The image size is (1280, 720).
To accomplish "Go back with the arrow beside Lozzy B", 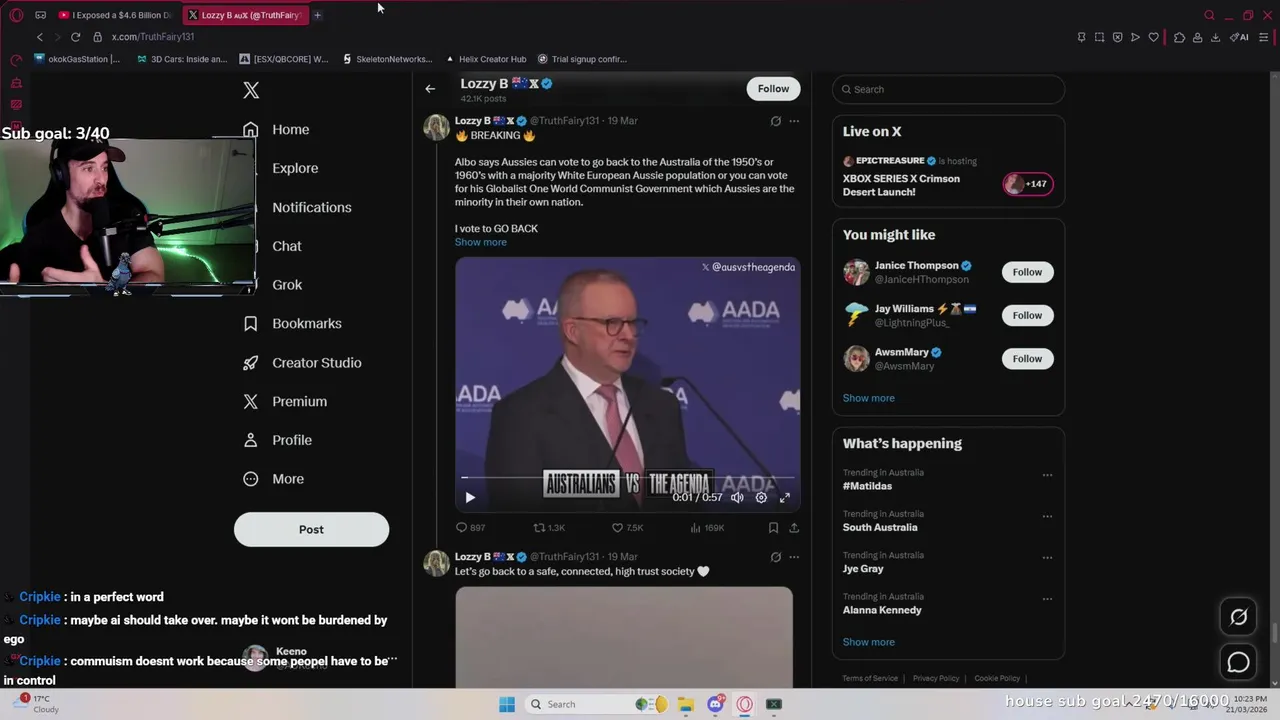I will point(430,89).
